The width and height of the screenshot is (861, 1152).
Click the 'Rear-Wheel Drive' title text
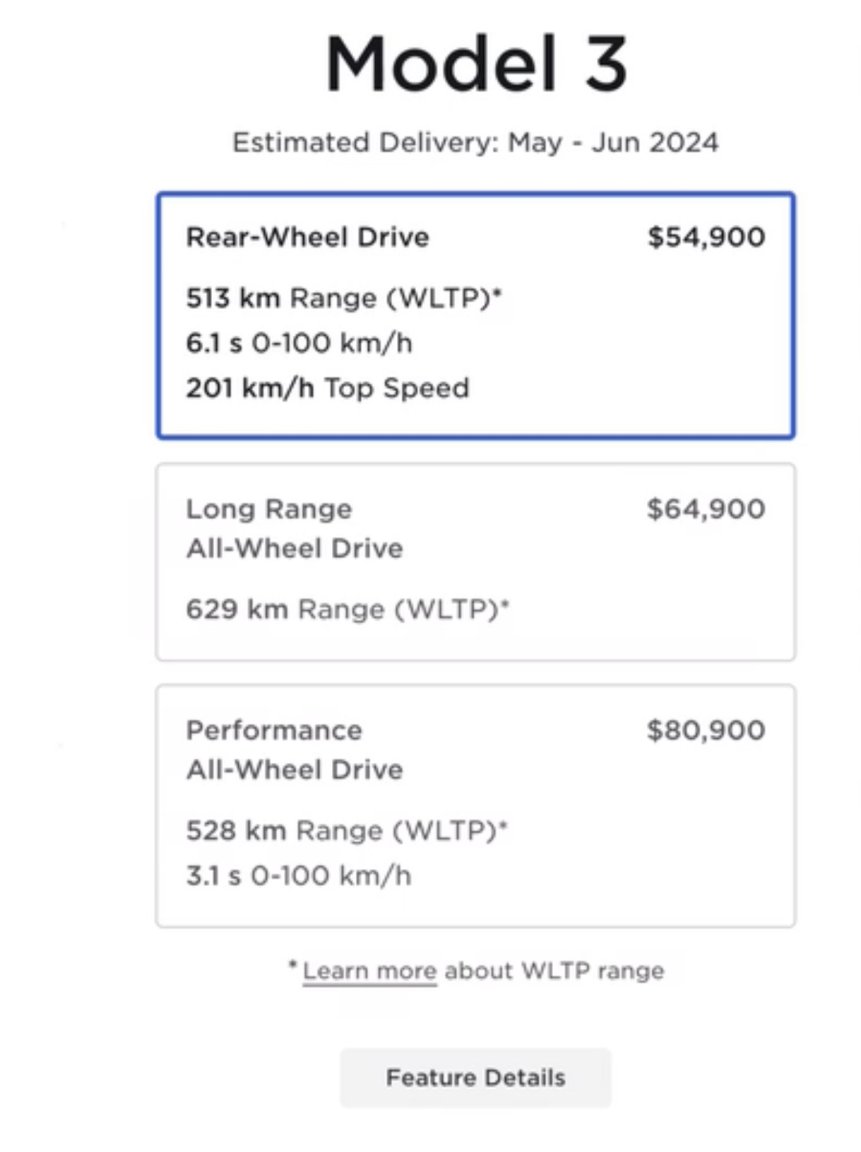point(308,237)
